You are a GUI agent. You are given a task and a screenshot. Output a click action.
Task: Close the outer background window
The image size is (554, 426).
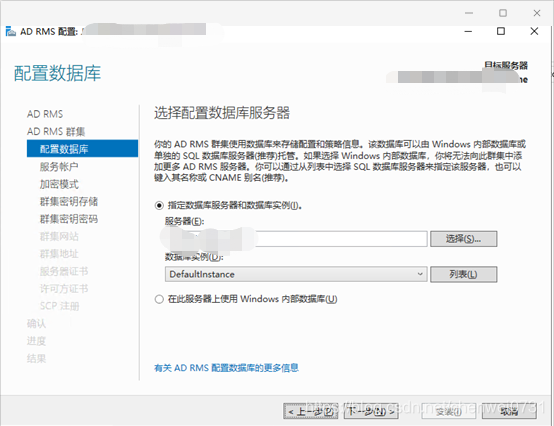(x=537, y=13)
